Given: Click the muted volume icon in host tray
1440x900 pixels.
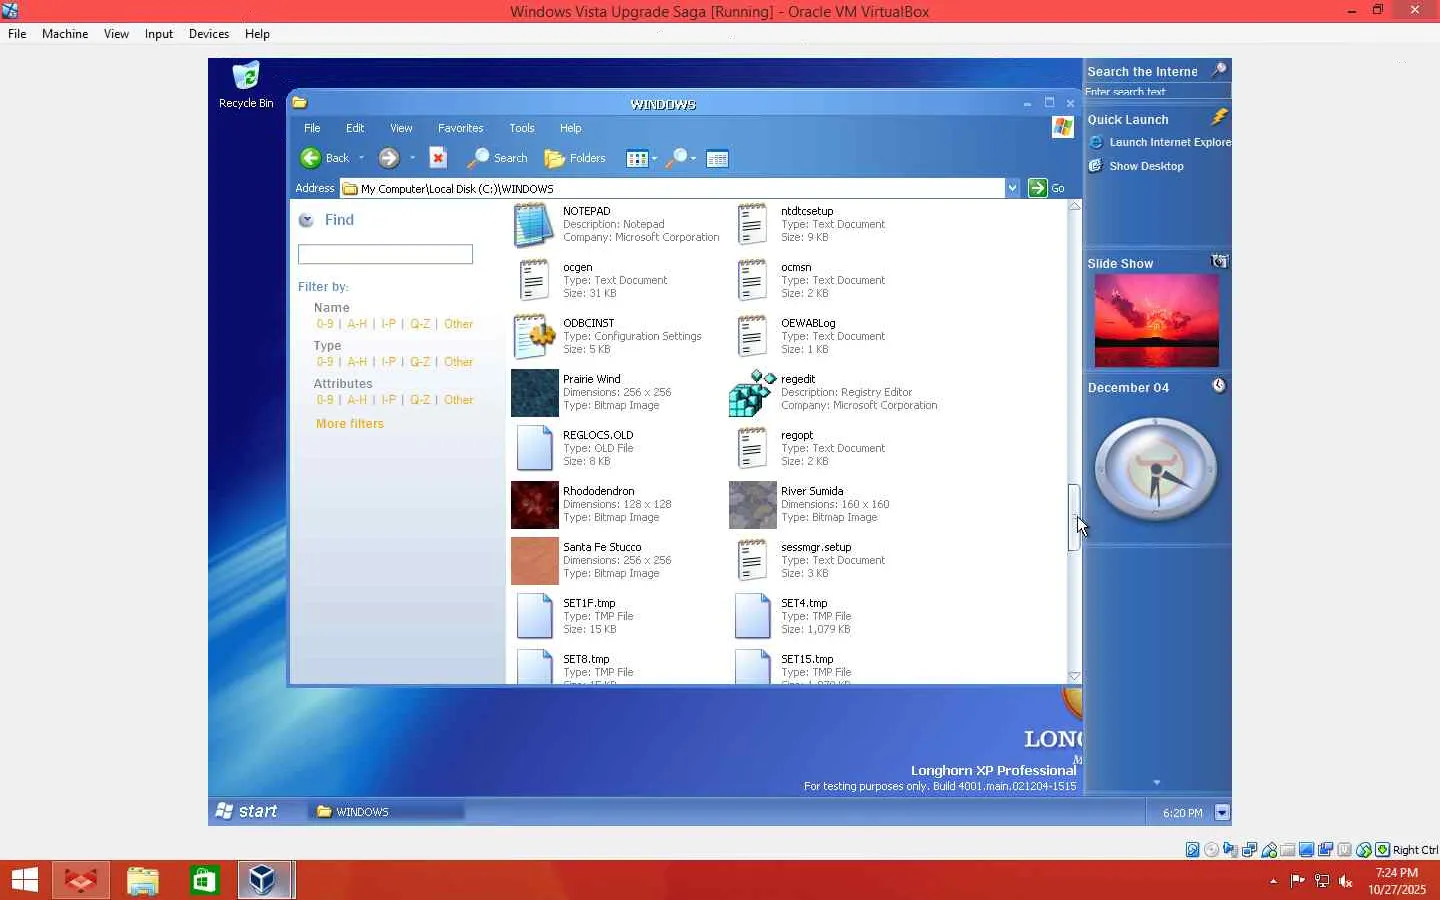Looking at the screenshot, I should [x=1346, y=881].
